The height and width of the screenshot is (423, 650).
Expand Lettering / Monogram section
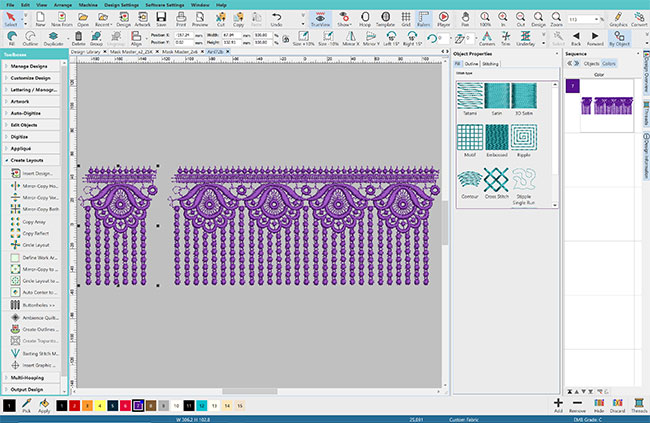[32, 90]
